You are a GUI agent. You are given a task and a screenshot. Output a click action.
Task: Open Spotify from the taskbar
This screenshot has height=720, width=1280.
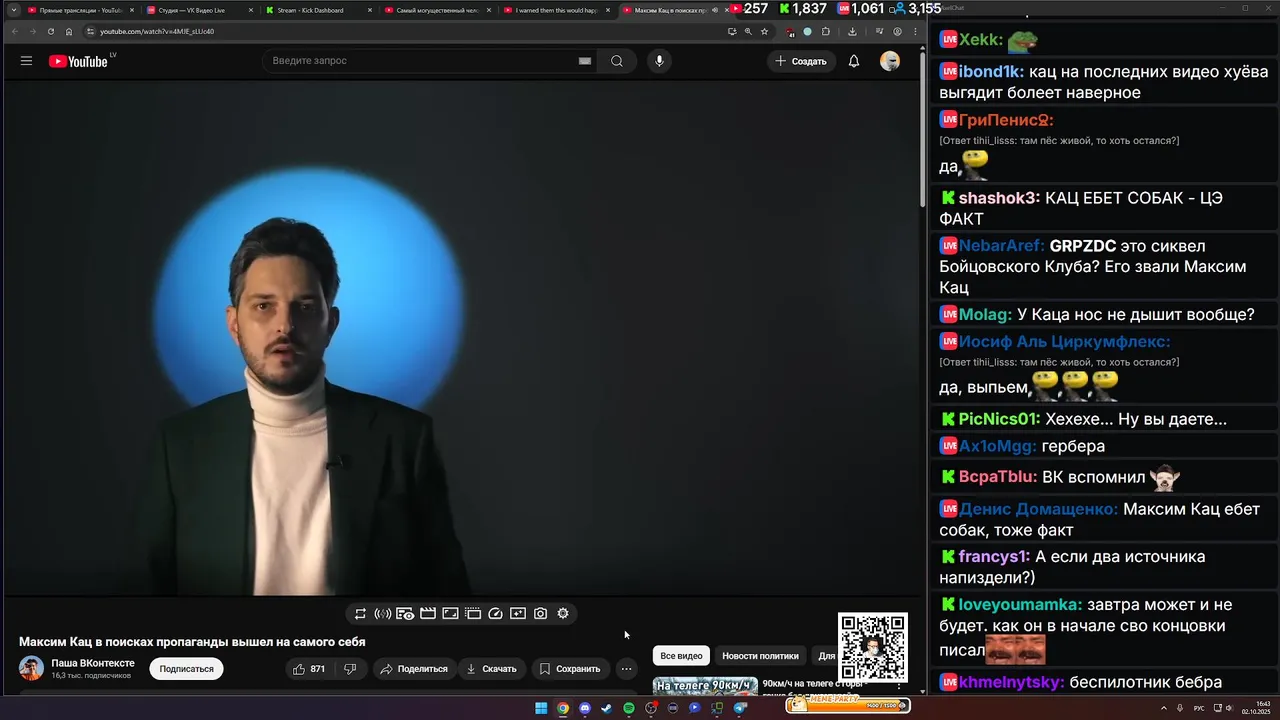(x=628, y=708)
